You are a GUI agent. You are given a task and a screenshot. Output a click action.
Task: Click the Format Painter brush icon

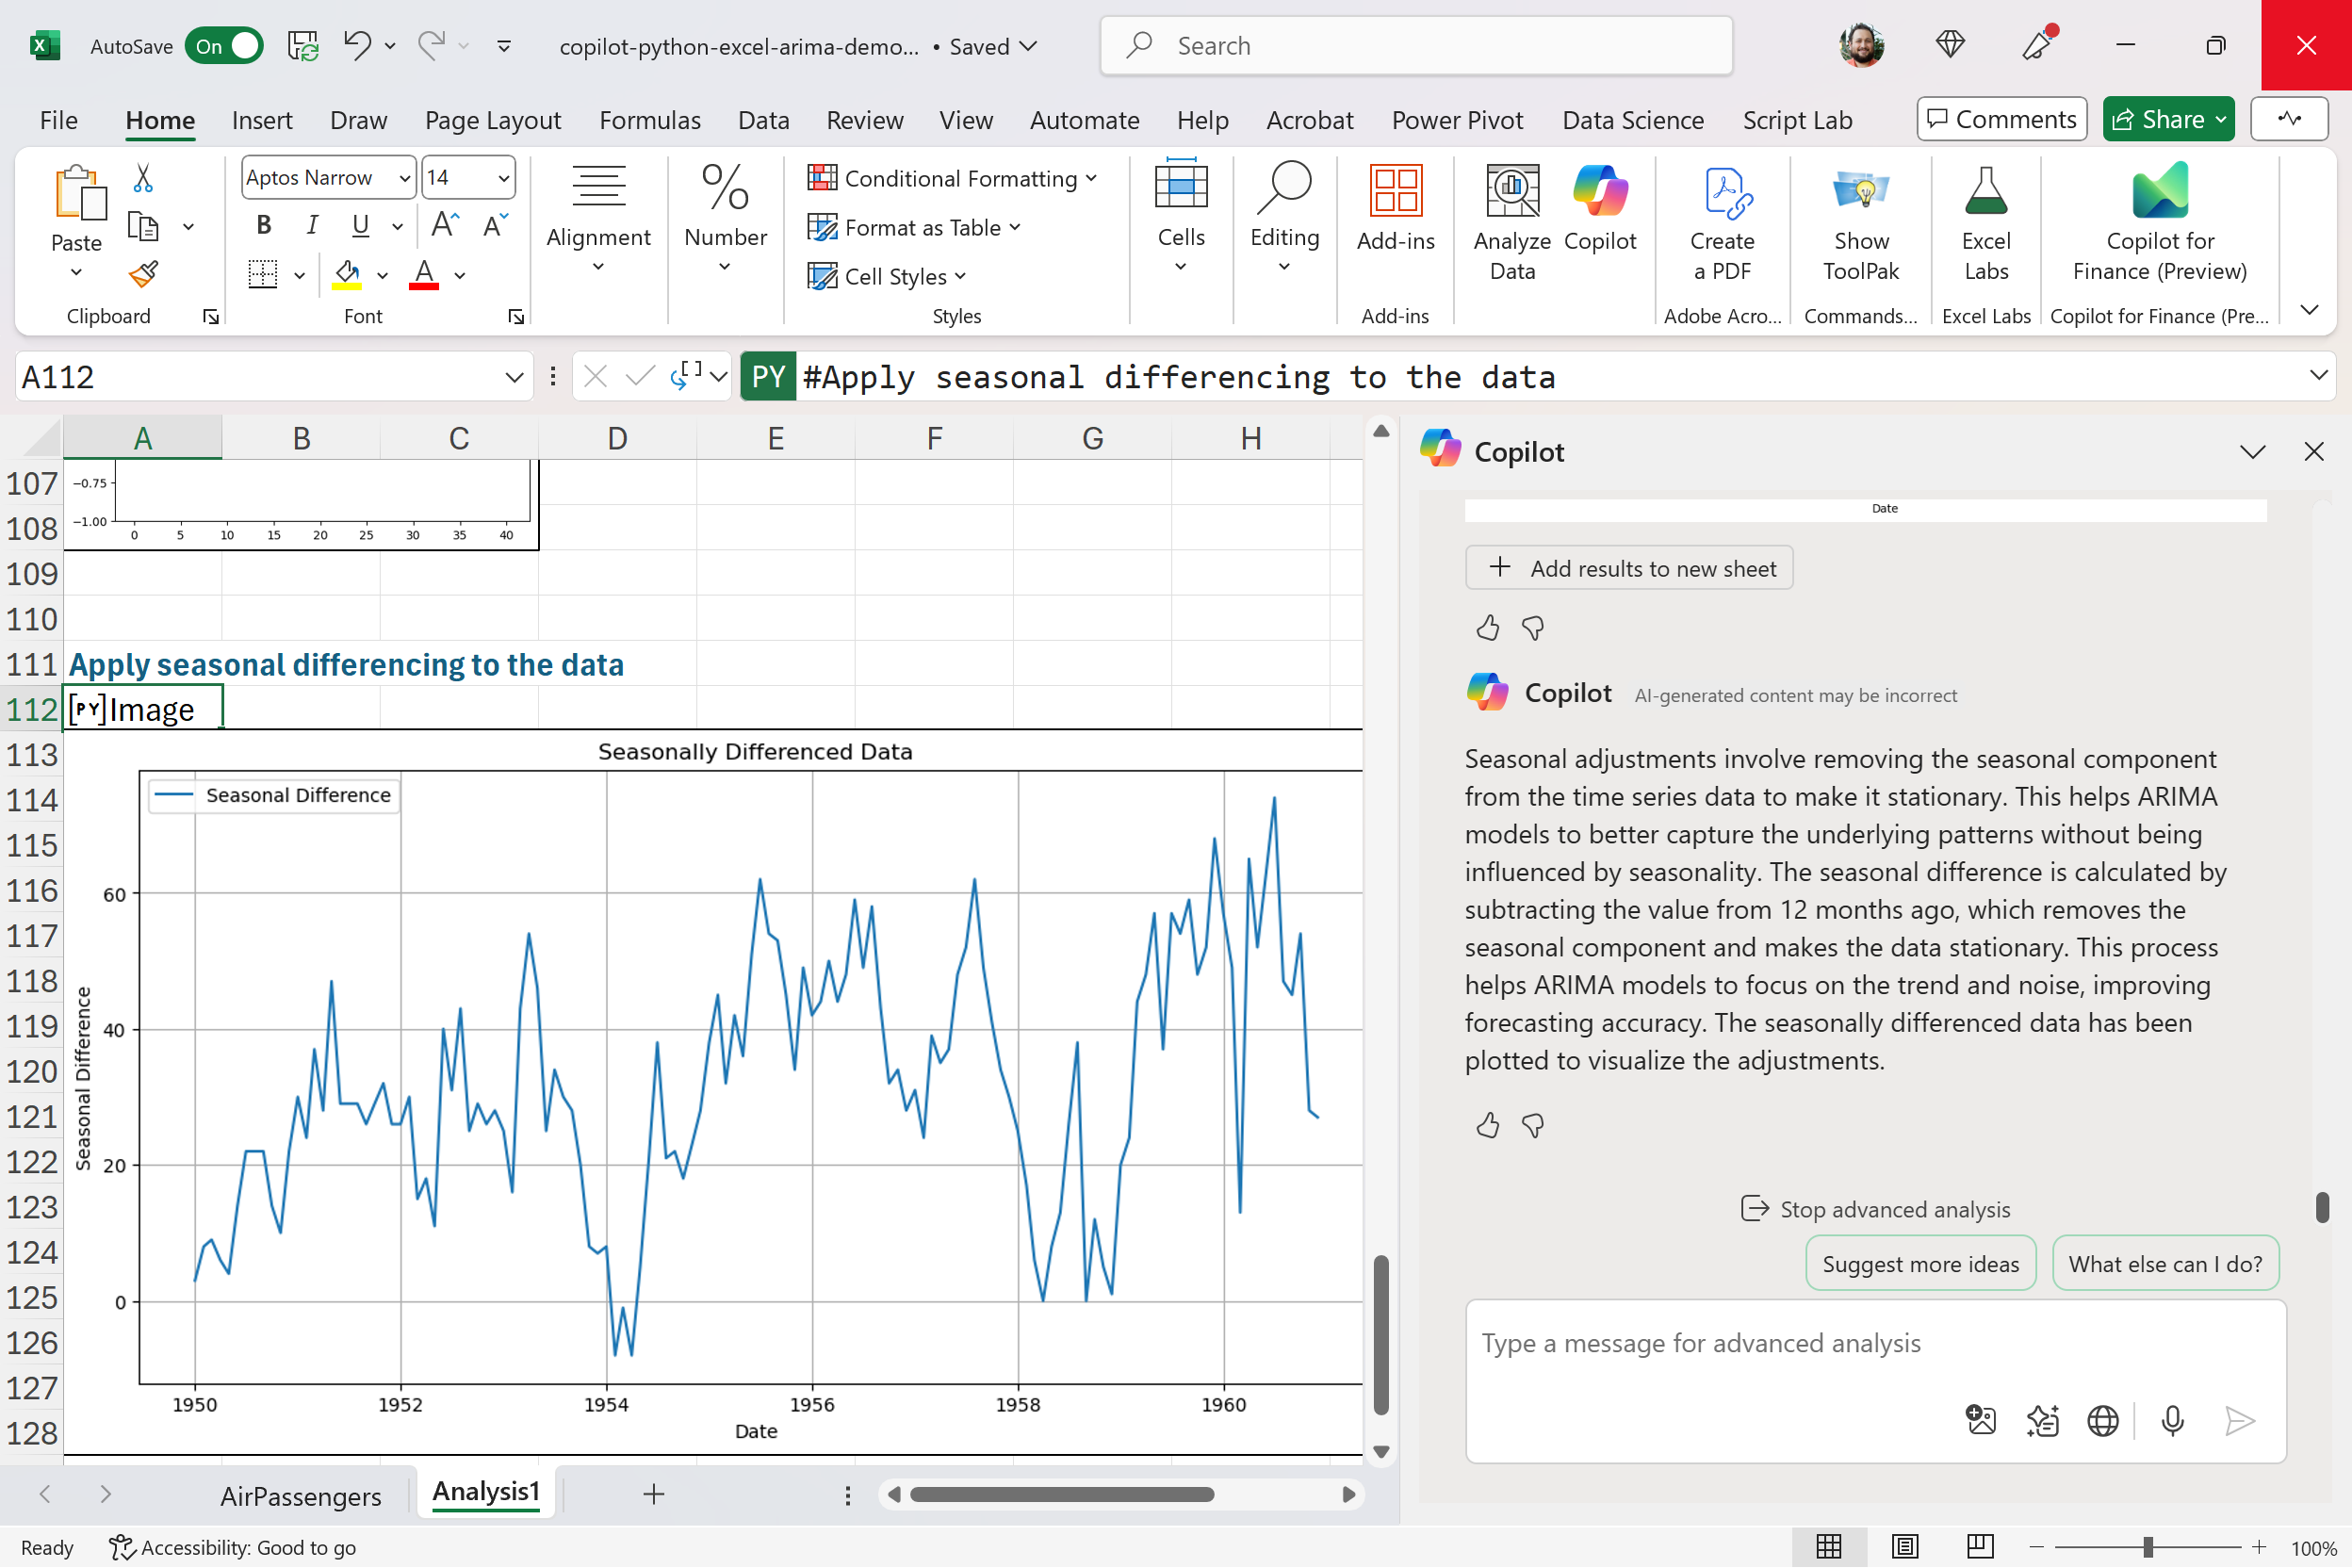pos(144,274)
